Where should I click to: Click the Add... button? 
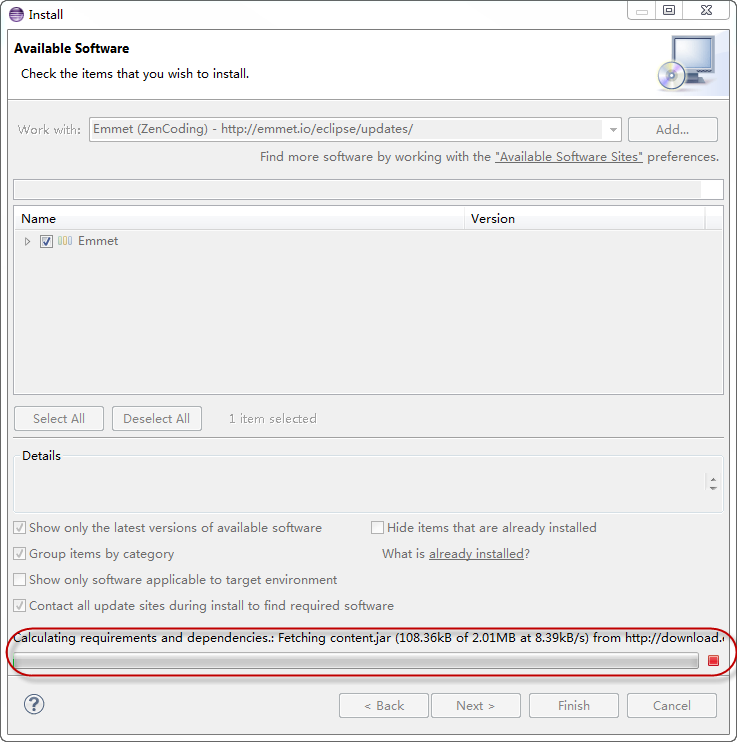(673, 129)
